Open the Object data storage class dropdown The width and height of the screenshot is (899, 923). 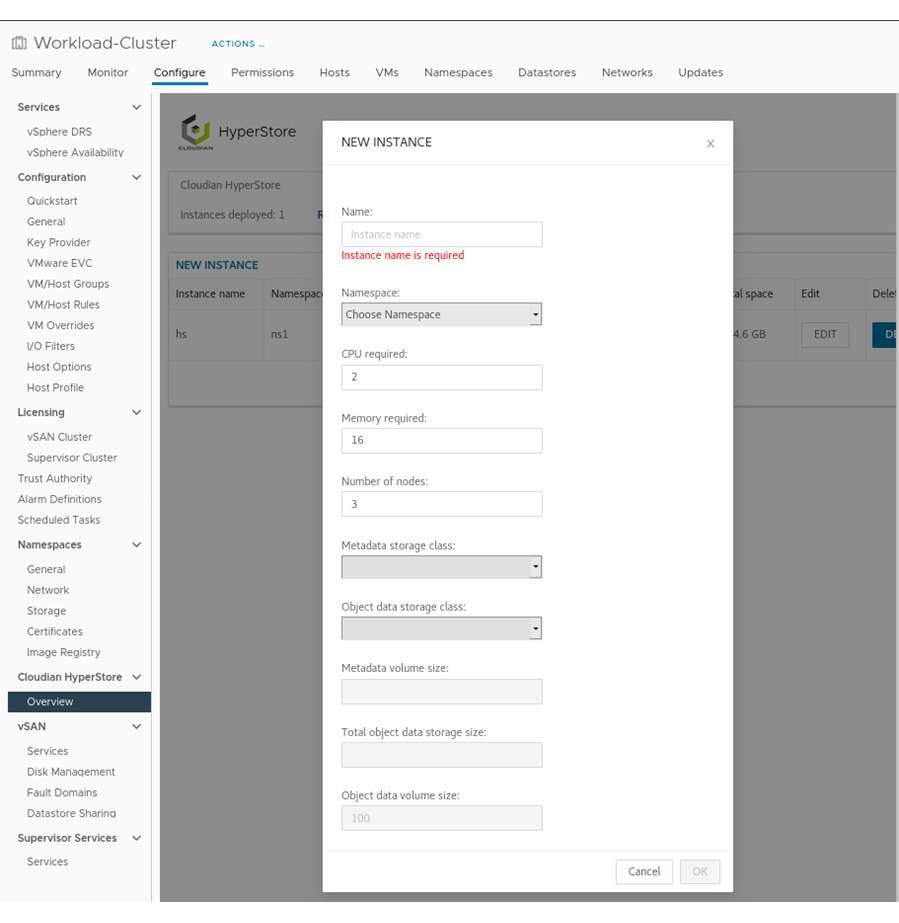pos(442,628)
